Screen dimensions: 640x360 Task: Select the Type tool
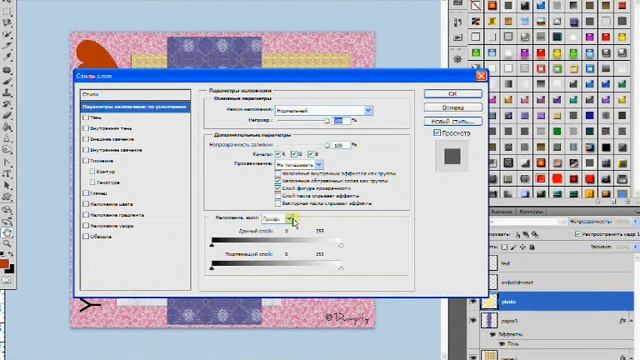(x=7, y=174)
